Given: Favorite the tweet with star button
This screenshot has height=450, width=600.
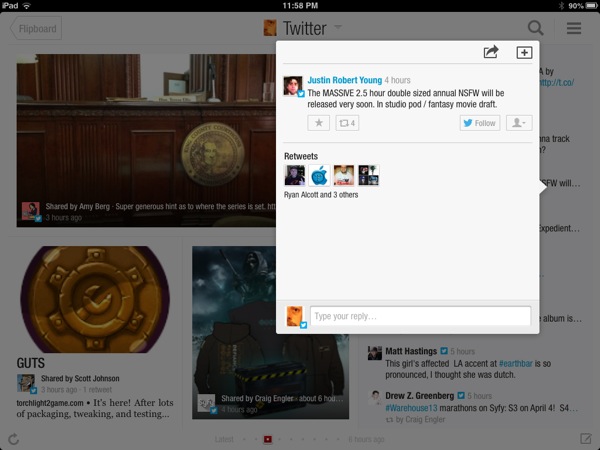Looking at the screenshot, I should [318, 123].
